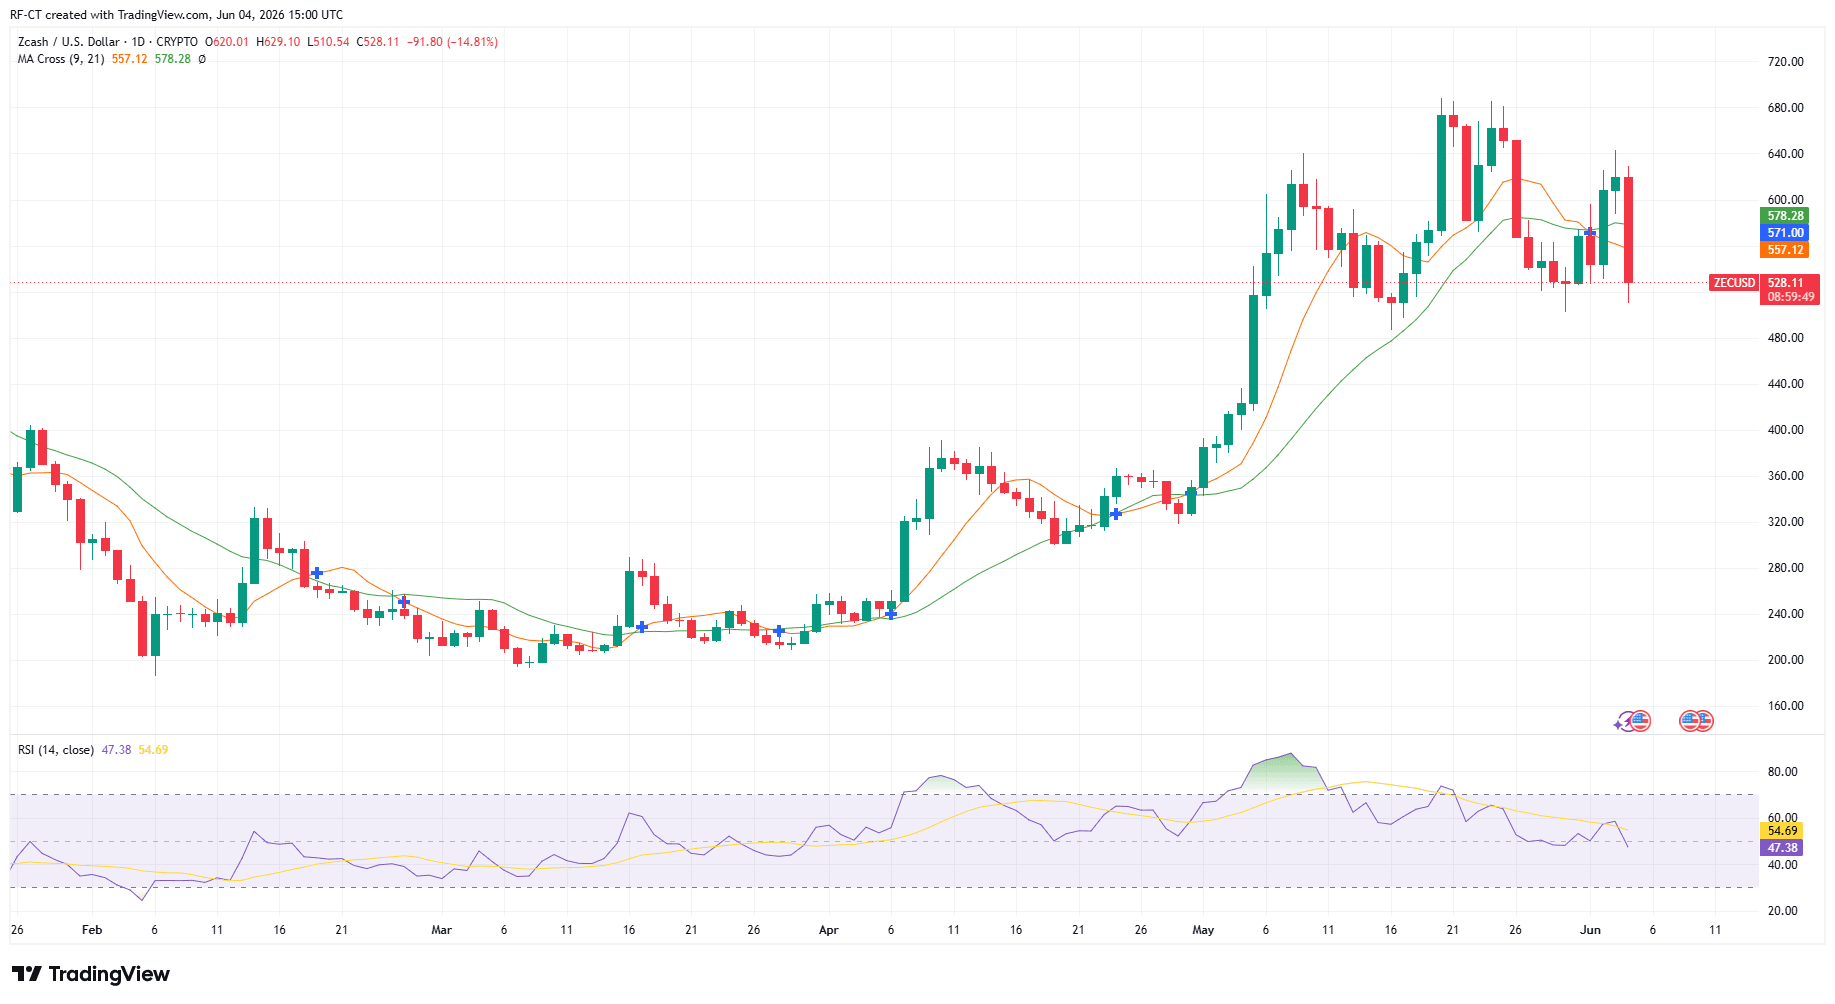
Task: Click the 08:59:49 bar countdown timer
Action: [x=1789, y=297]
